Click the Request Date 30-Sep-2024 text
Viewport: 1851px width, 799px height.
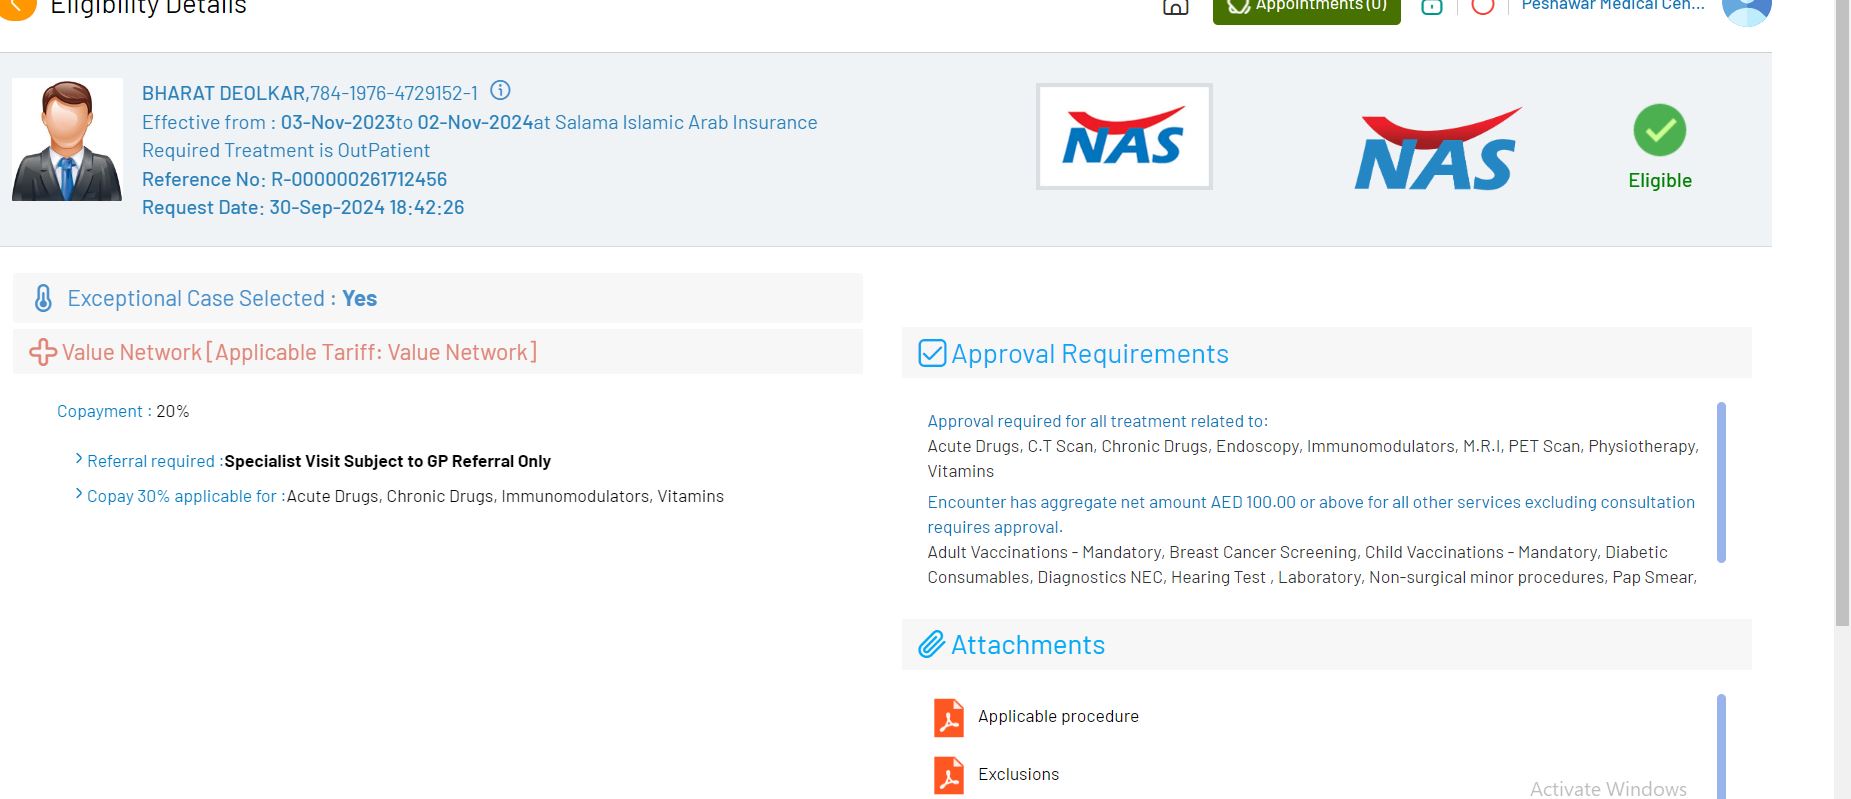(303, 207)
